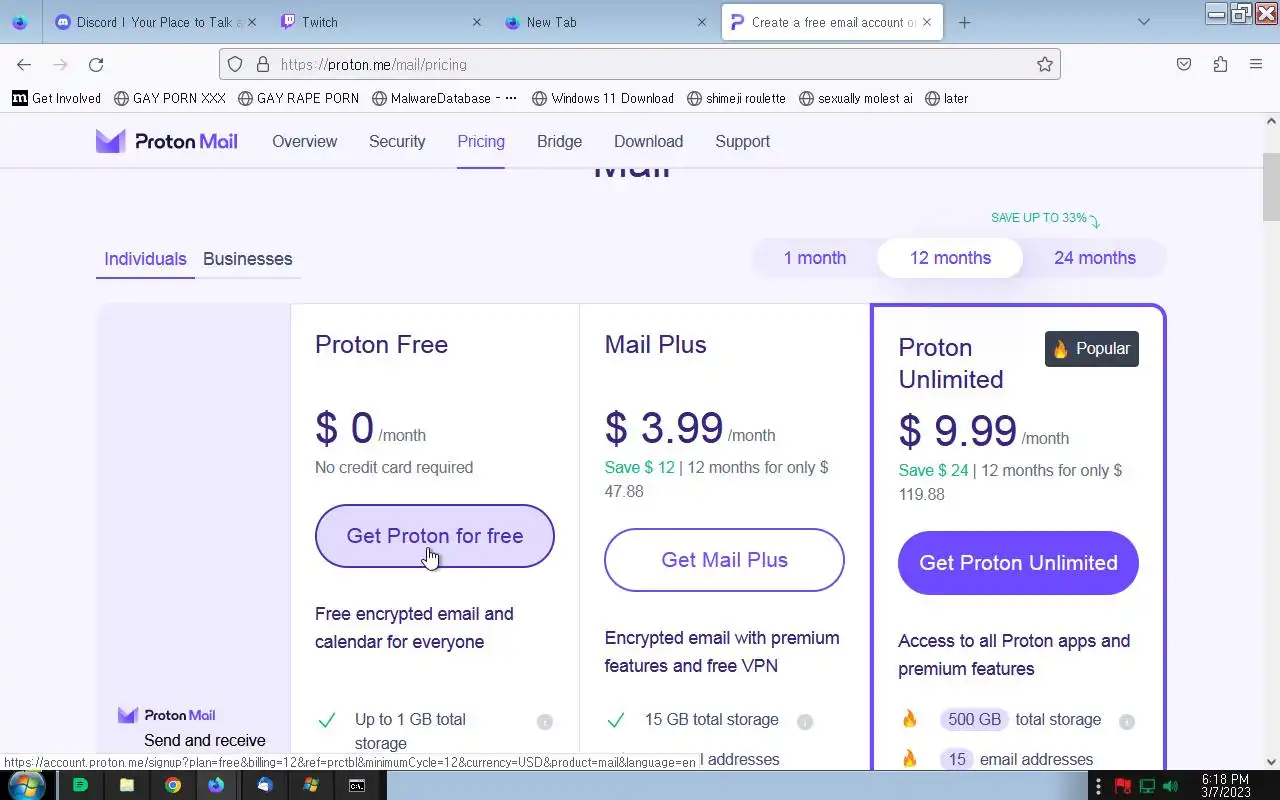Select 1 month billing cycle
This screenshot has height=800, width=1280.
click(x=815, y=258)
